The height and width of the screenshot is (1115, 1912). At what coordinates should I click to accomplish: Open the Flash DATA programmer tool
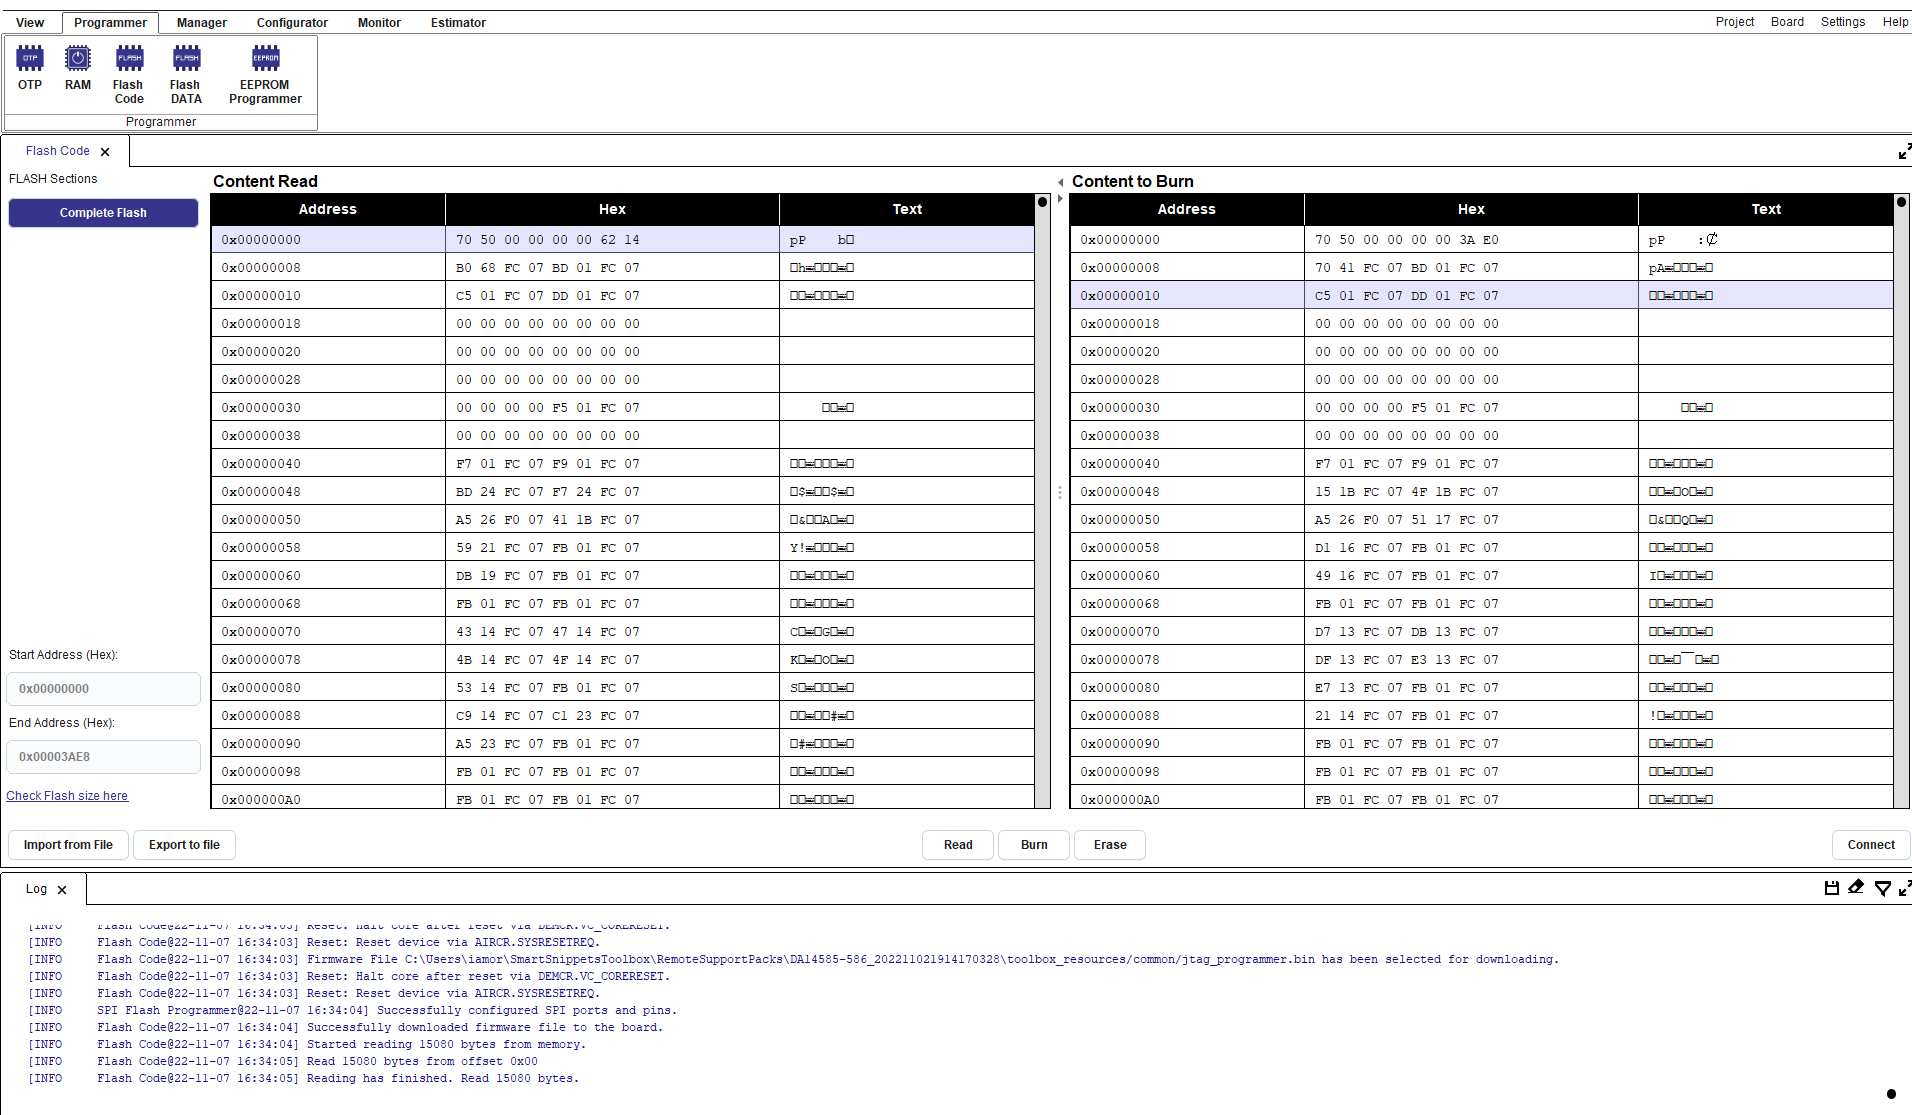pyautogui.click(x=186, y=75)
